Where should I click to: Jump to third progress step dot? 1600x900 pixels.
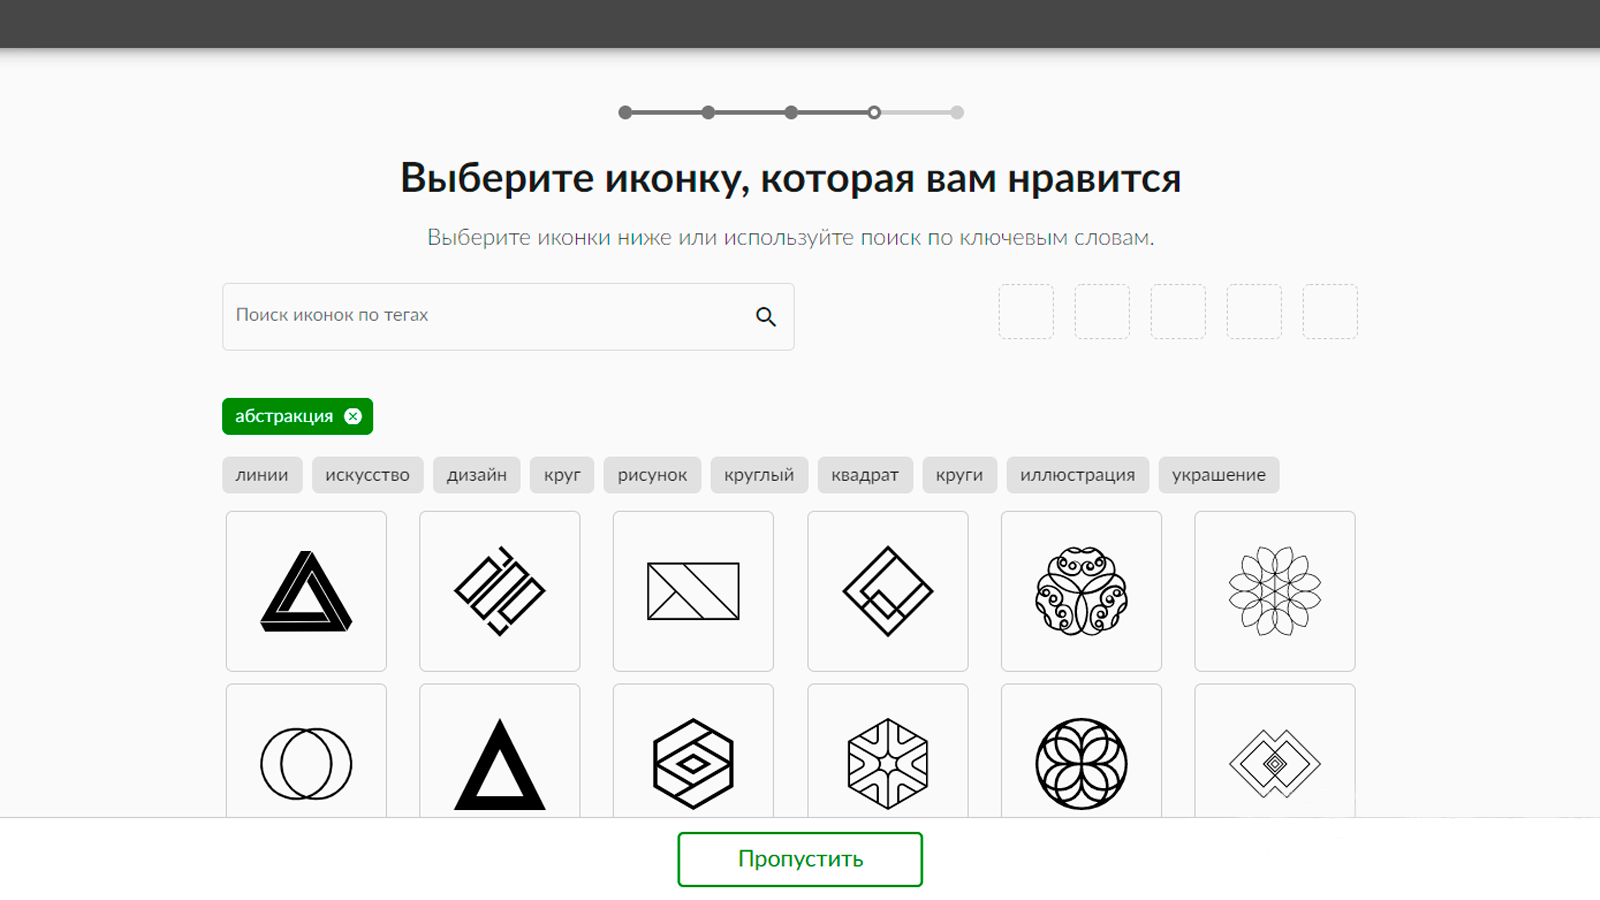pos(791,113)
